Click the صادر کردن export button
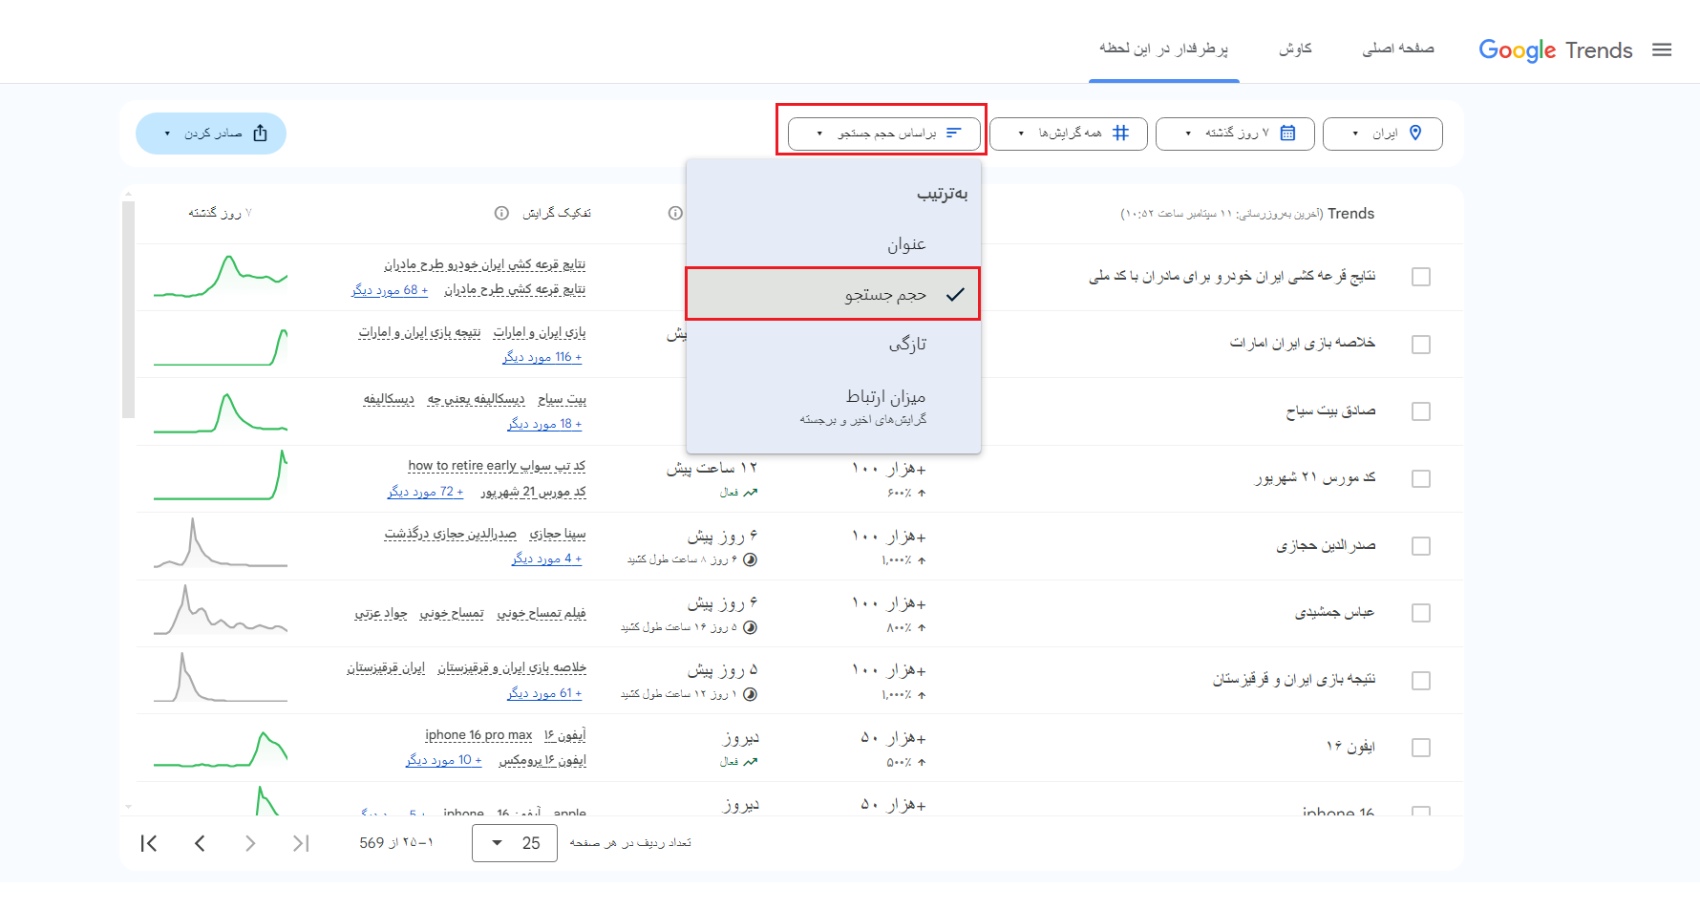1700x900 pixels. 211,133
